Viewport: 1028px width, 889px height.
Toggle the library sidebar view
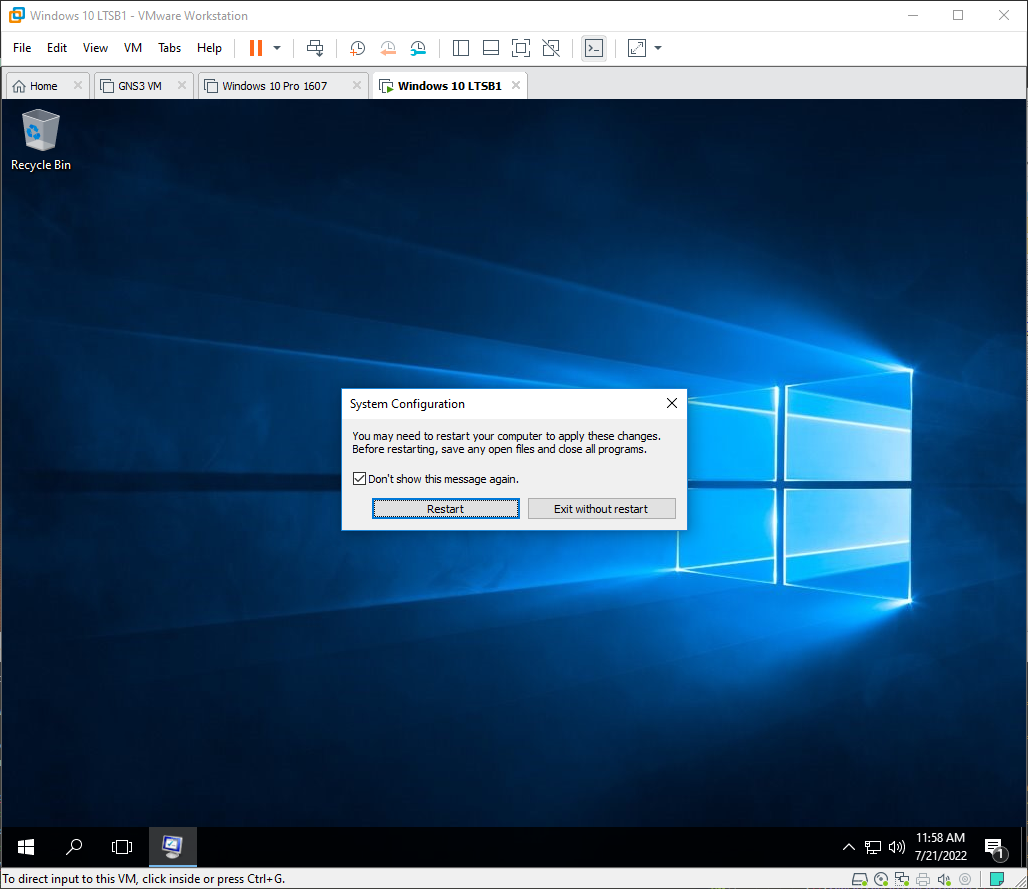coord(461,48)
